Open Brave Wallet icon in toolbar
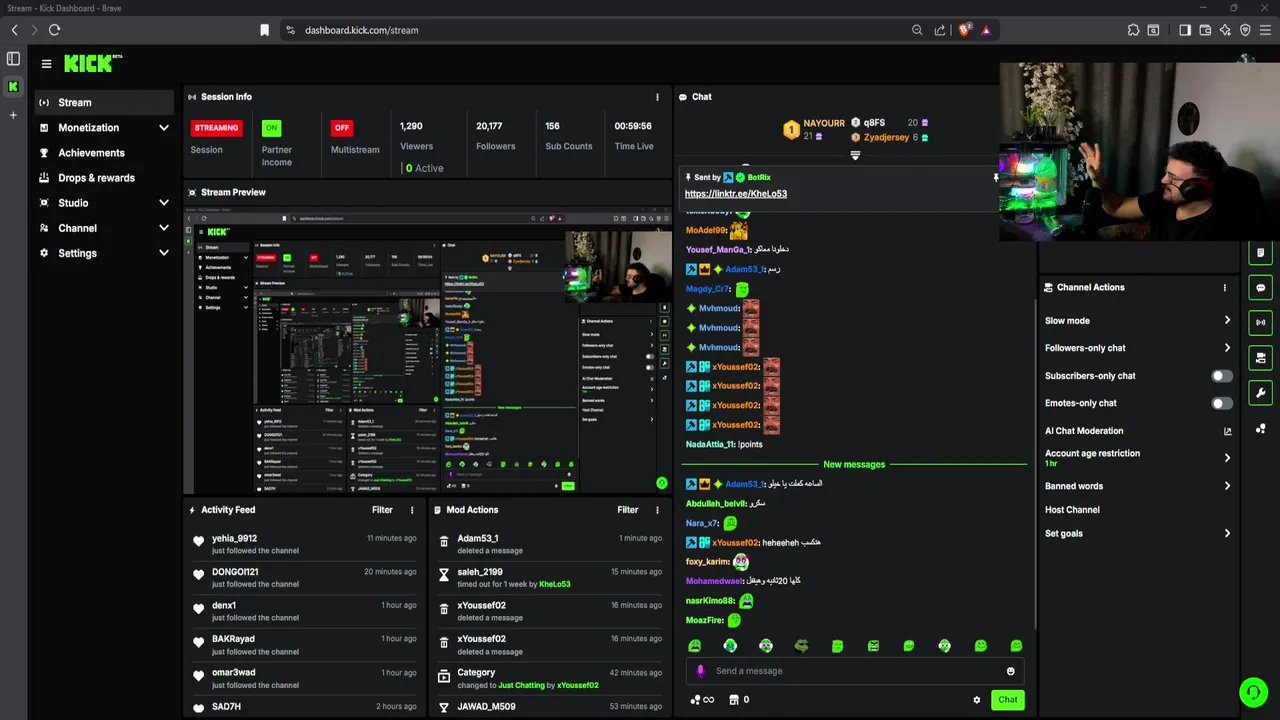This screenshot has height=720, width=1280. (1205, 30)
